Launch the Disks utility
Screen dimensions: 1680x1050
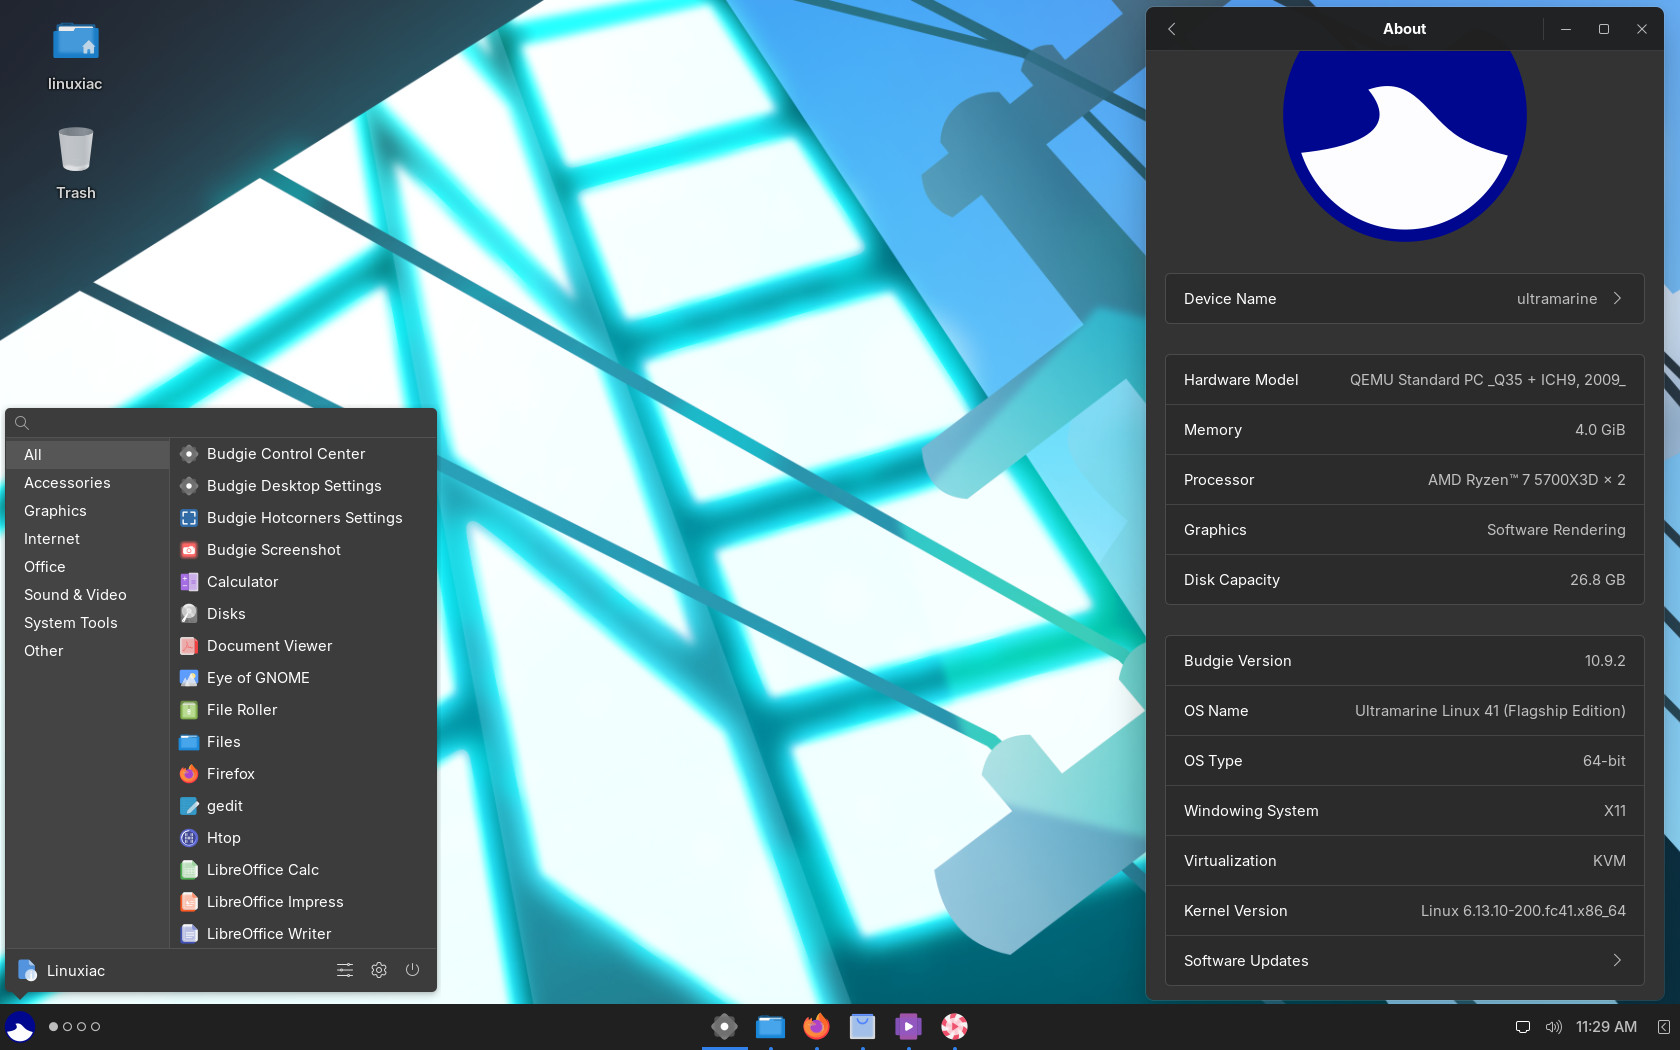303,614
